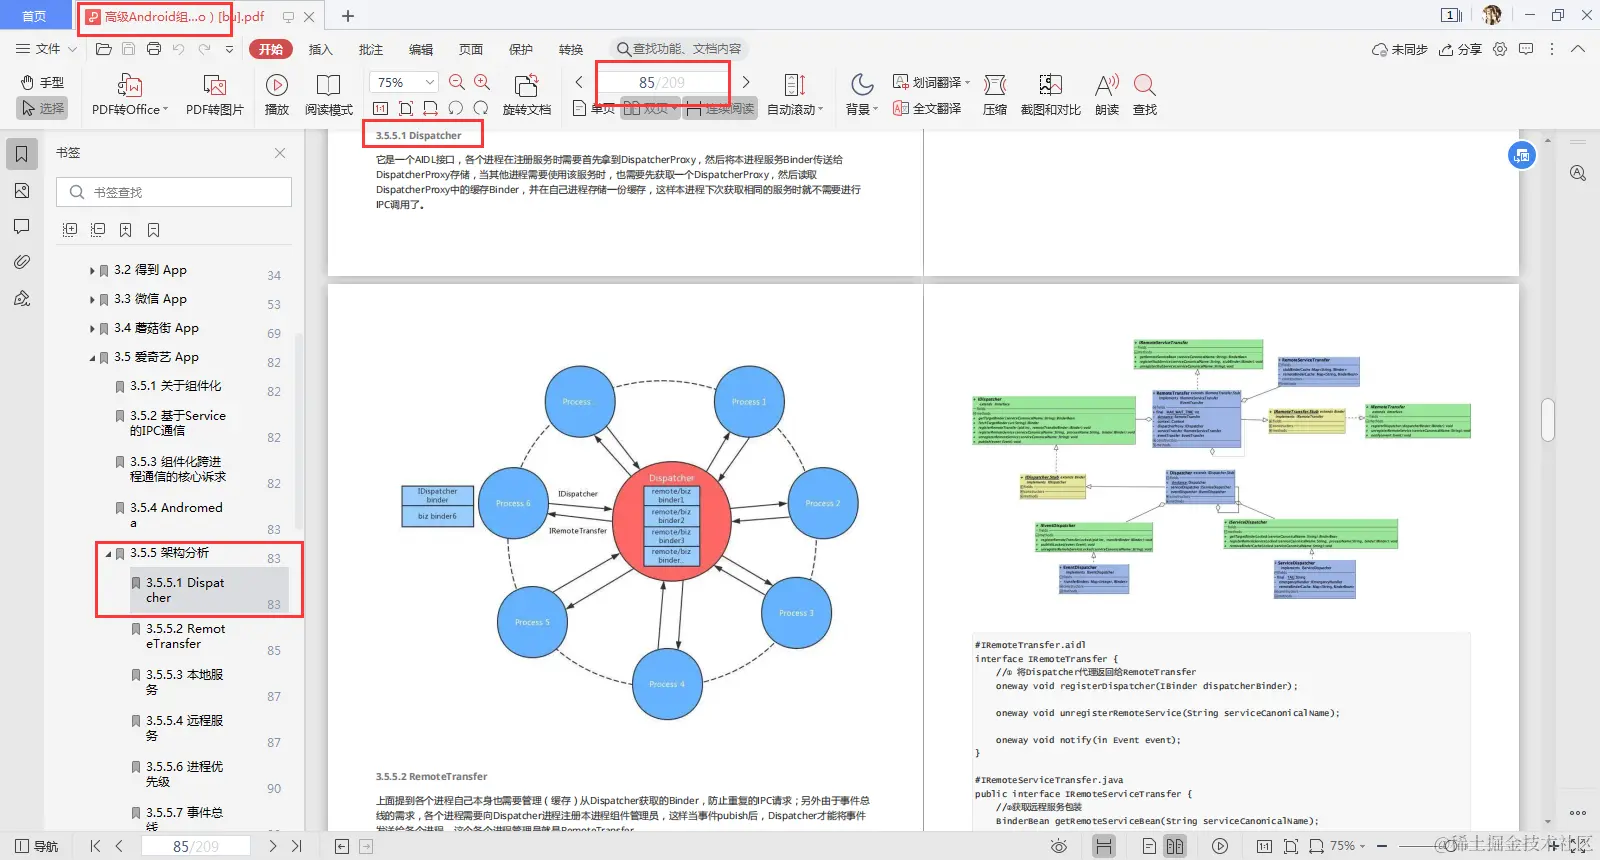Enter 阅读模式 reading mode

tap(328, 95)
